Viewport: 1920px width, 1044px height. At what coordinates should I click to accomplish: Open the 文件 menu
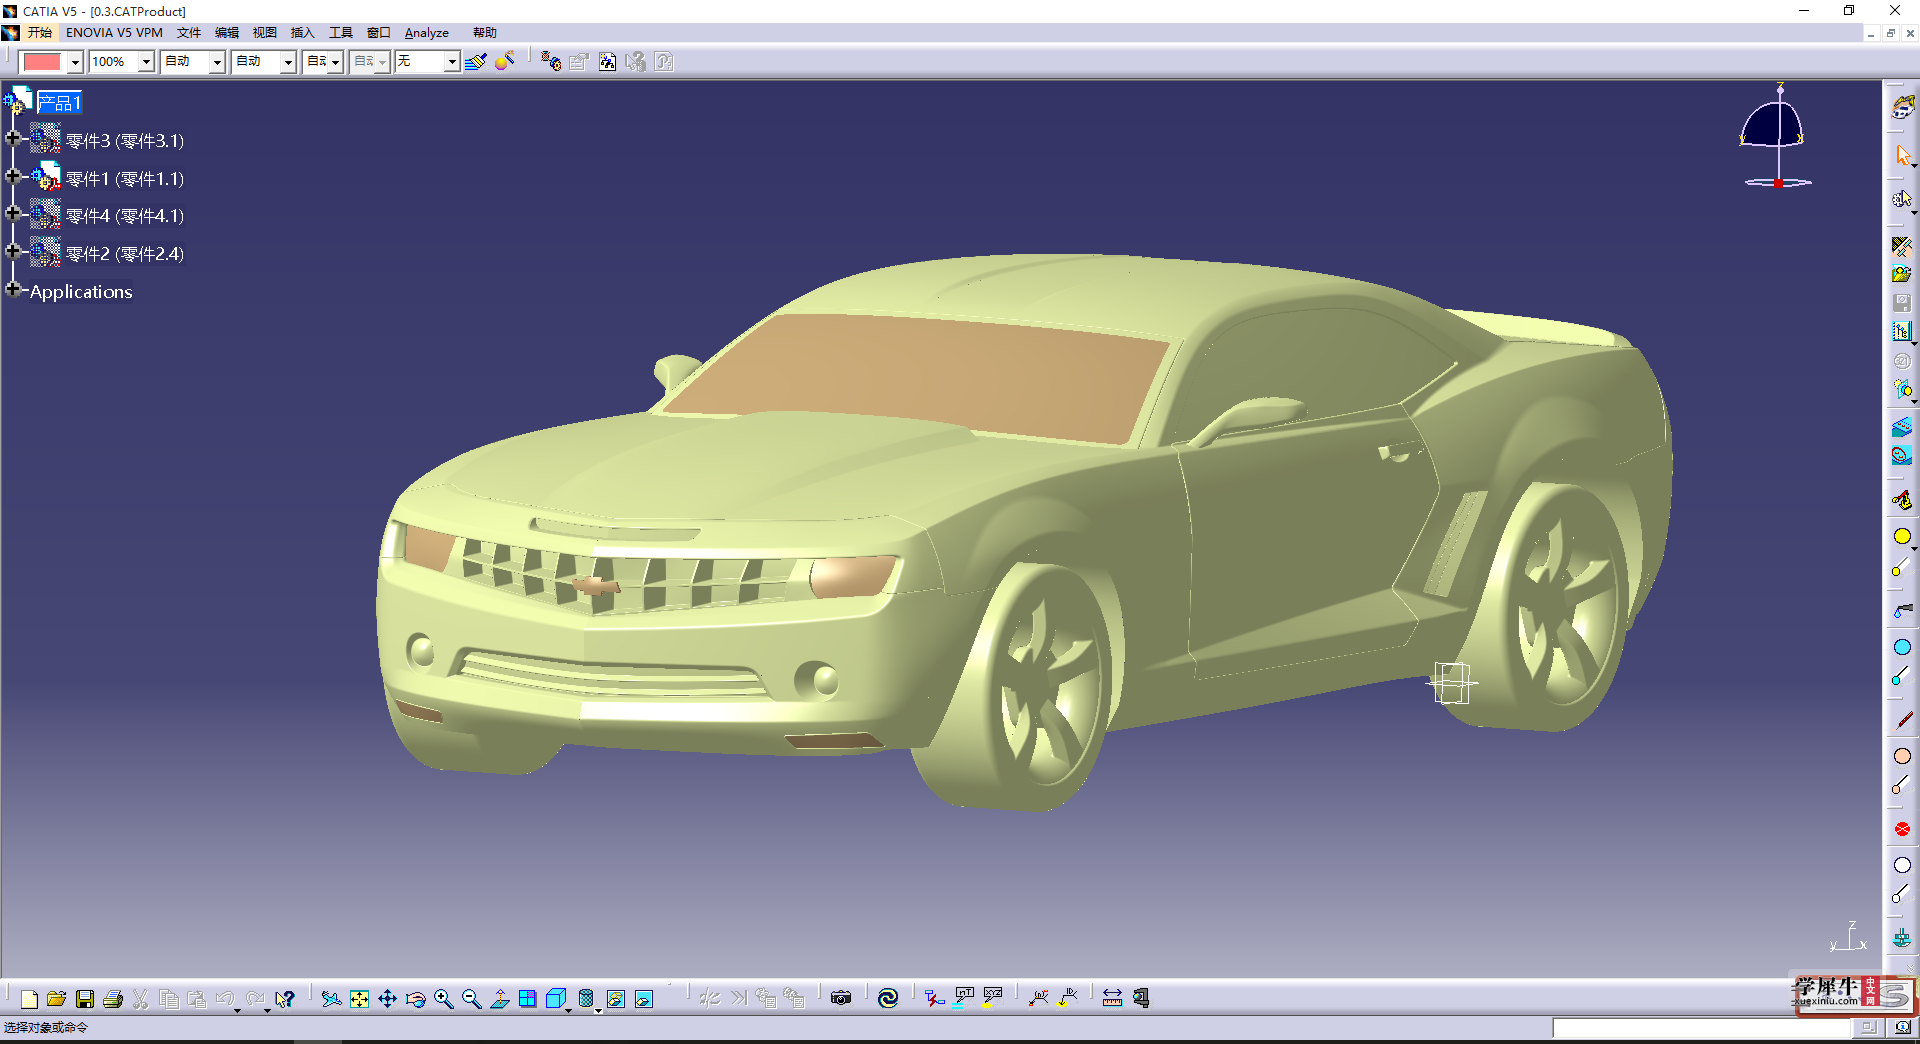(x=189, y=33)
